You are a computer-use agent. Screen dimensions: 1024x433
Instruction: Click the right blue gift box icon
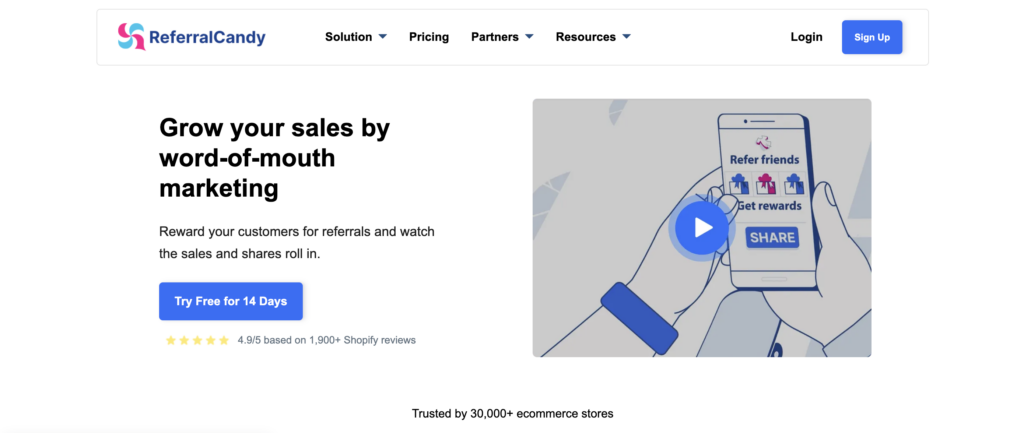click(793, 184)
